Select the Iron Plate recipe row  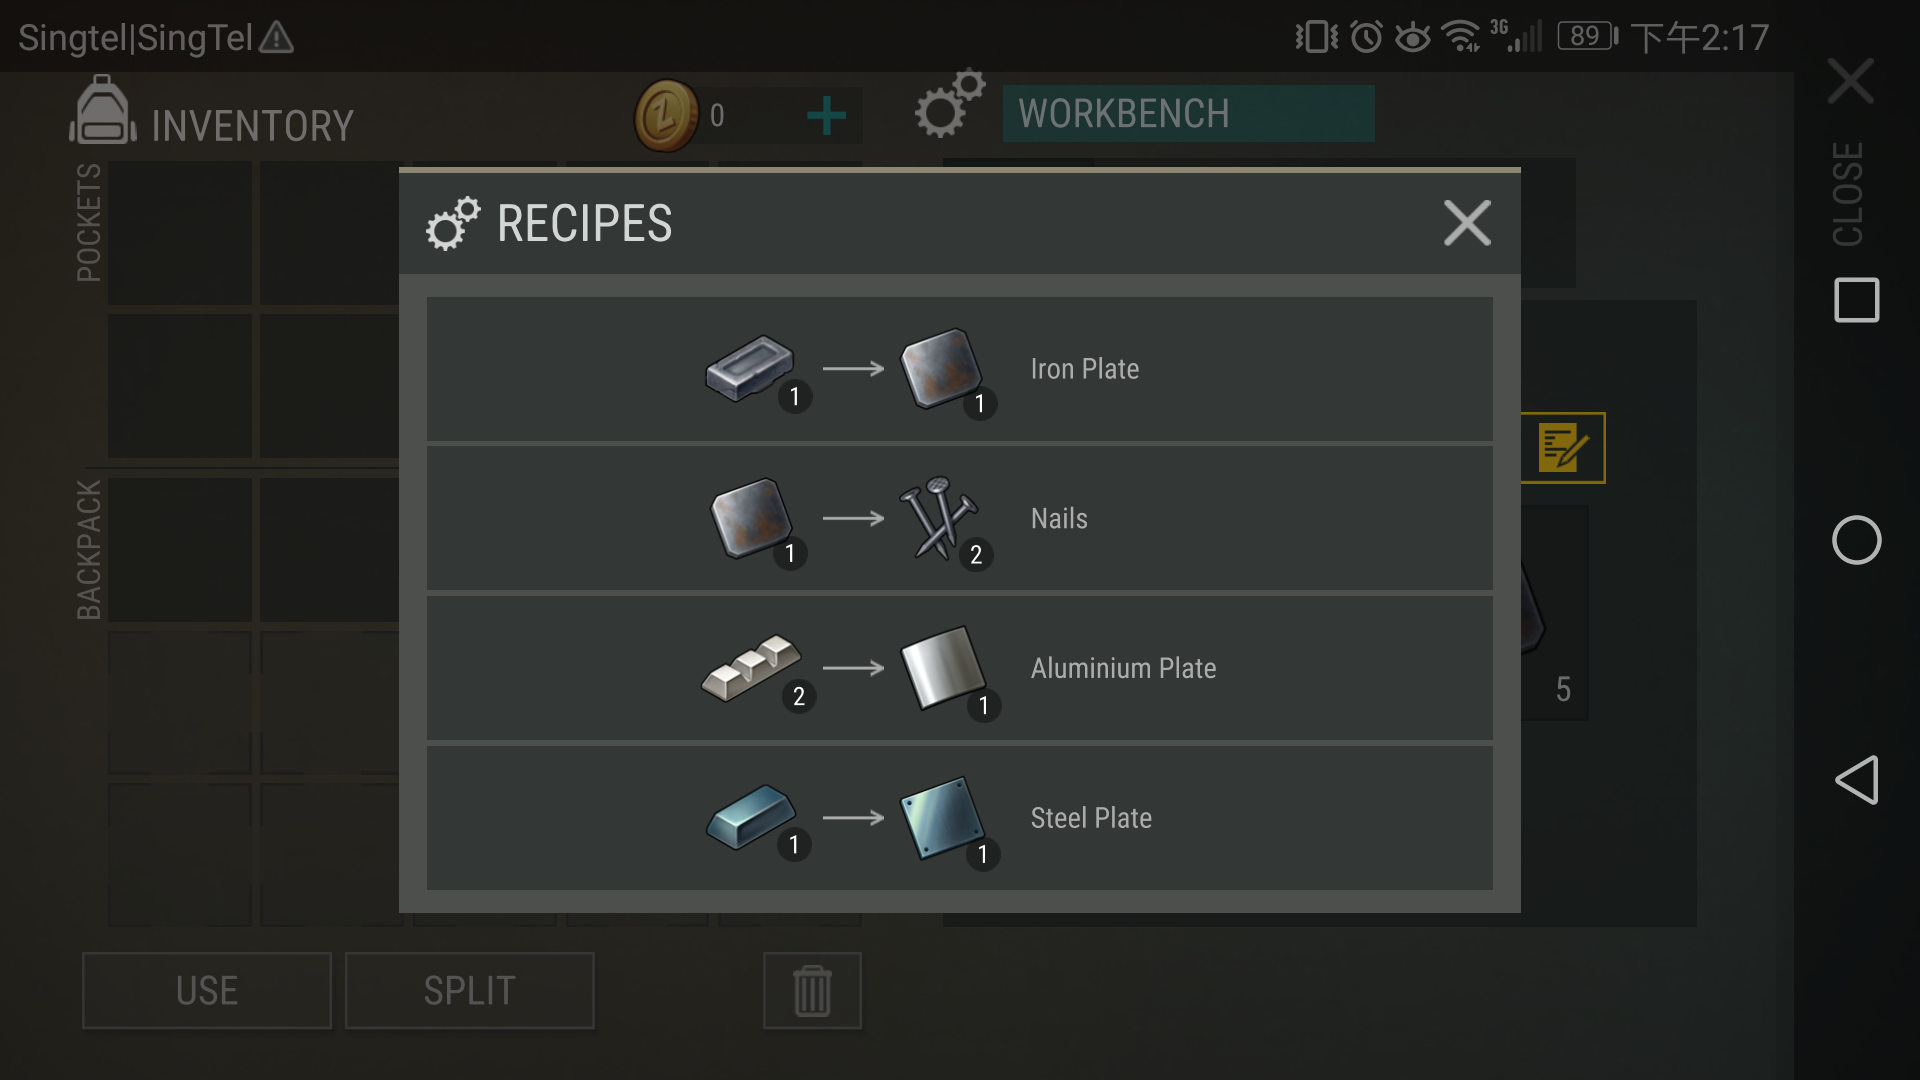tap(960, 369)
